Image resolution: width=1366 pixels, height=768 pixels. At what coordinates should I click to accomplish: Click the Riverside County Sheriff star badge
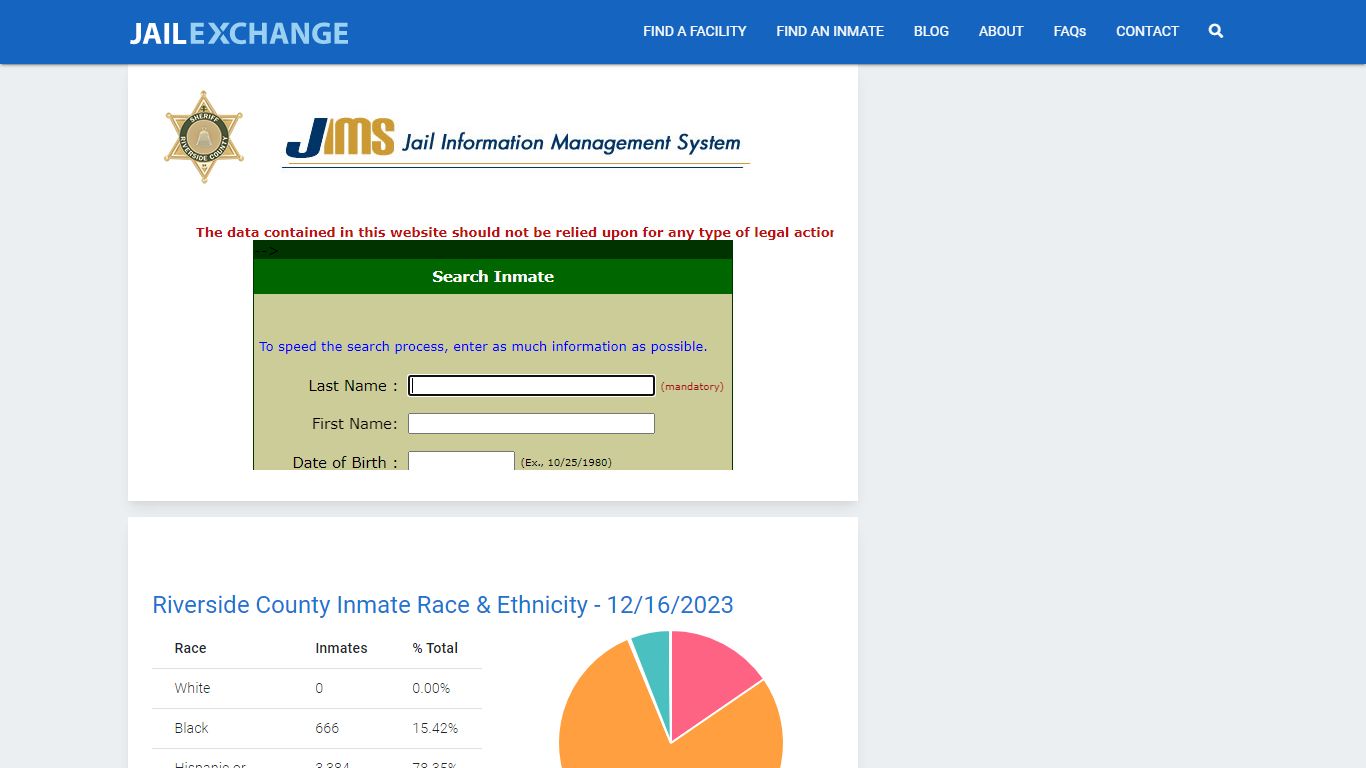click(x=204, y=137)
